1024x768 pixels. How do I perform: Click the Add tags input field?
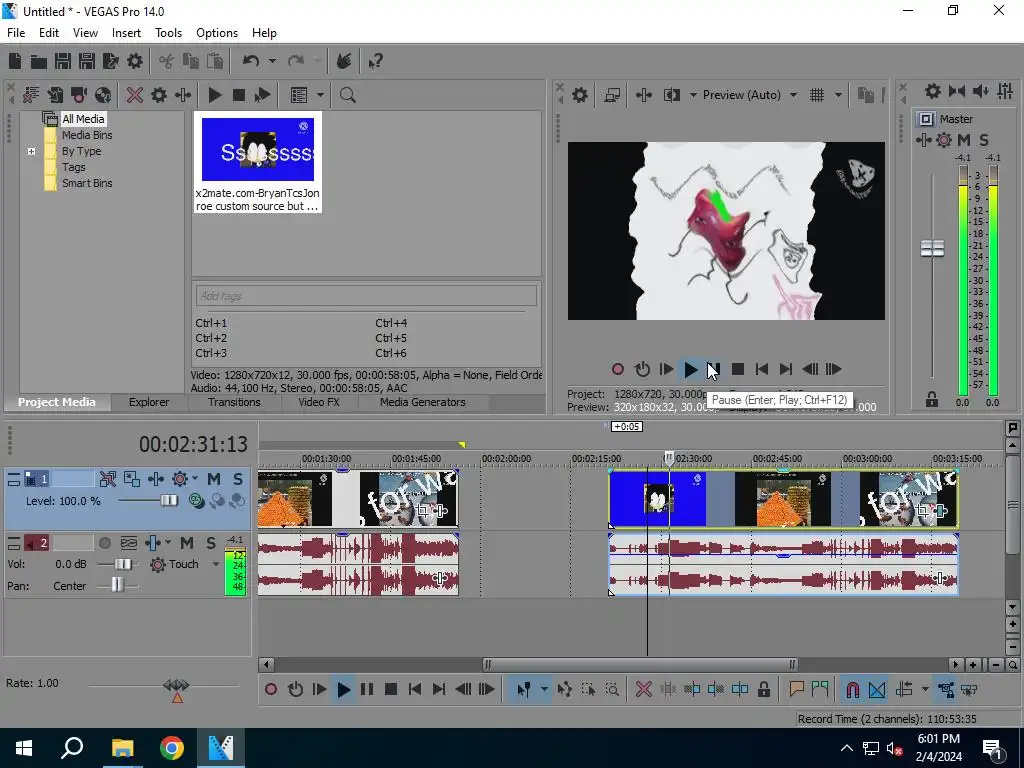pos(366,296)
